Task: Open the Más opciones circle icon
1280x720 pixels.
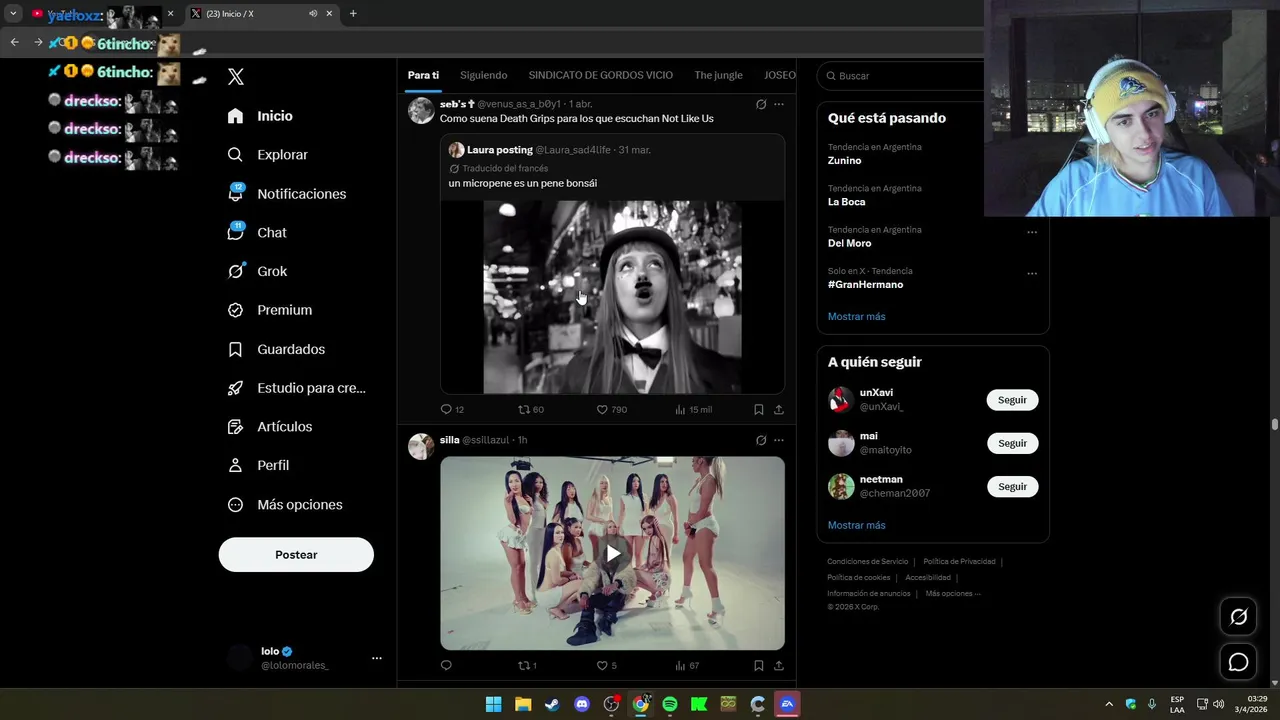Action: 235,505
